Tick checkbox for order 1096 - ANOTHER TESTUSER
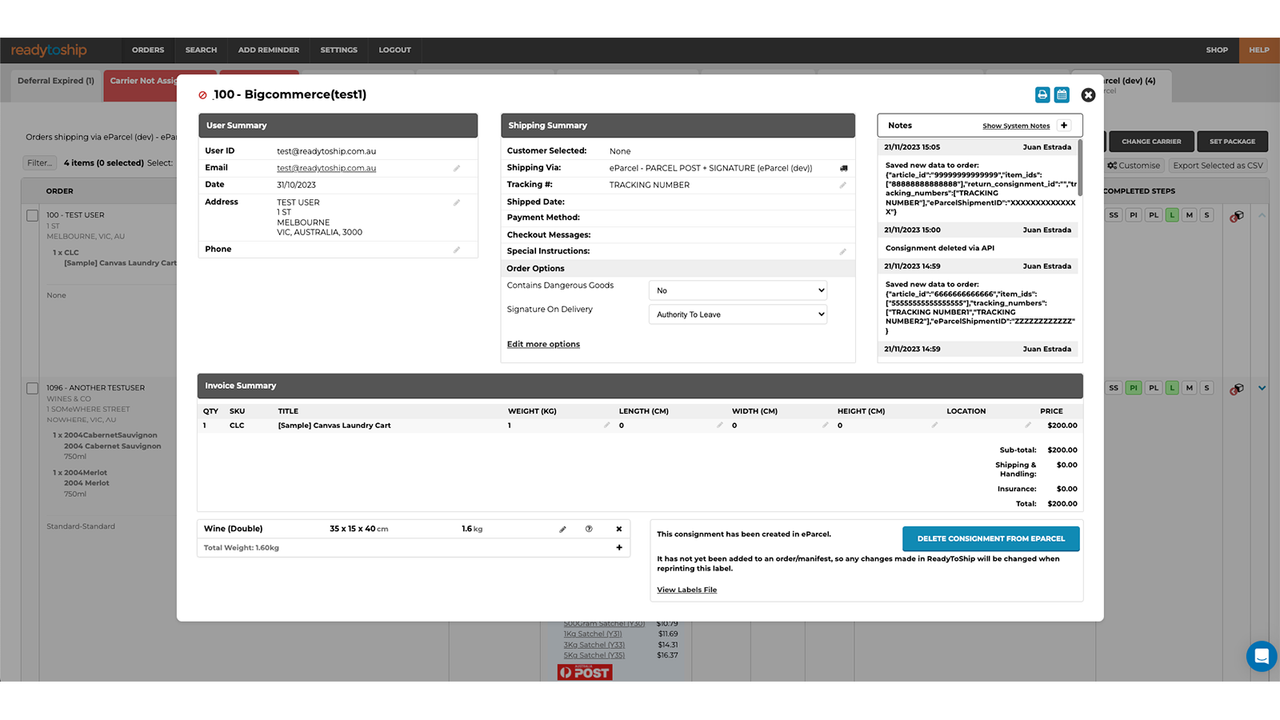Screen dimensions: 1280x720 32,388
